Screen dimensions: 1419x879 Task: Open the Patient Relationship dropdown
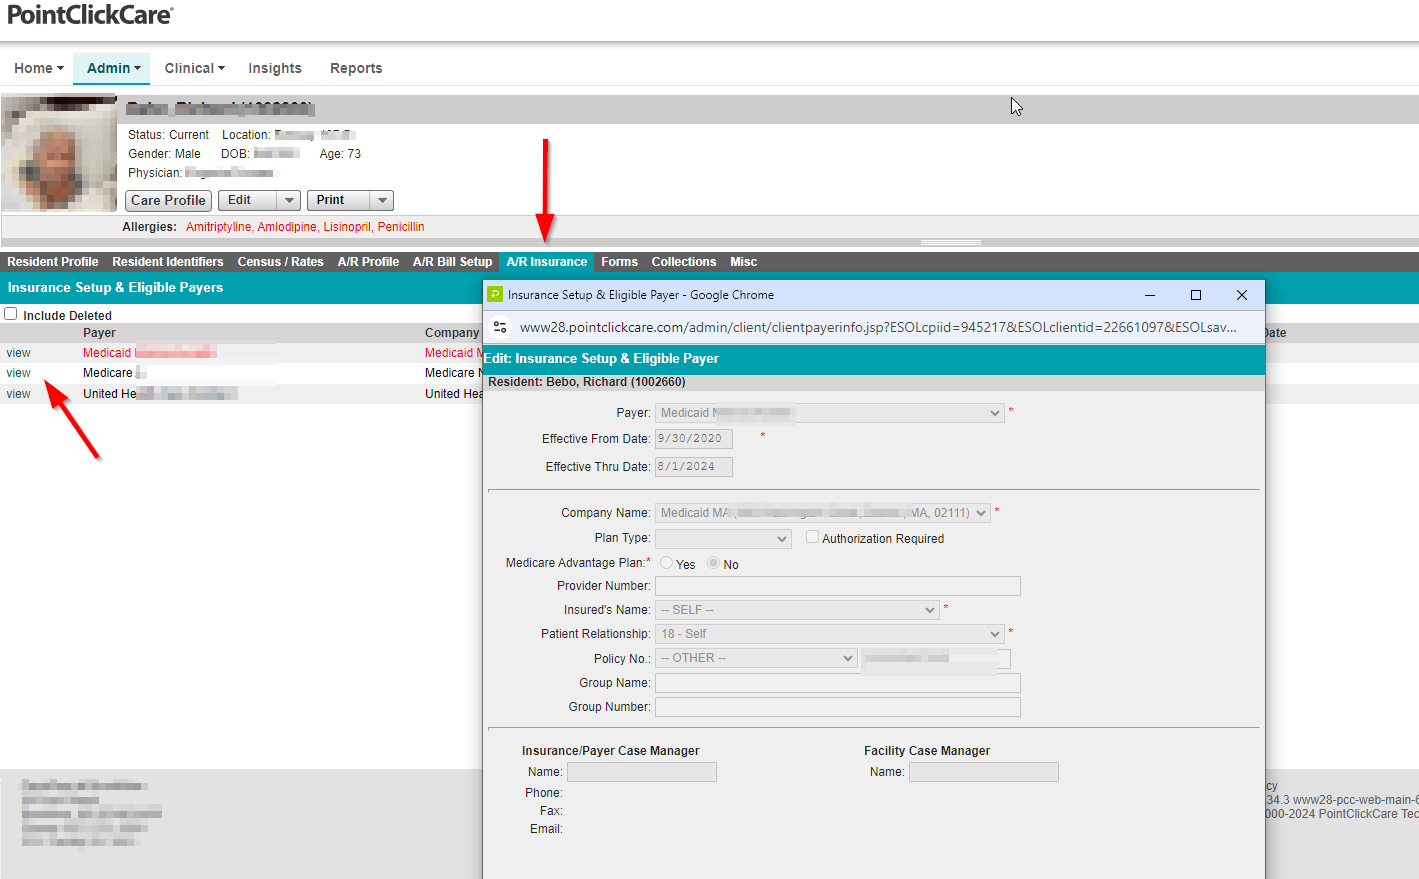tap(830, 634)
